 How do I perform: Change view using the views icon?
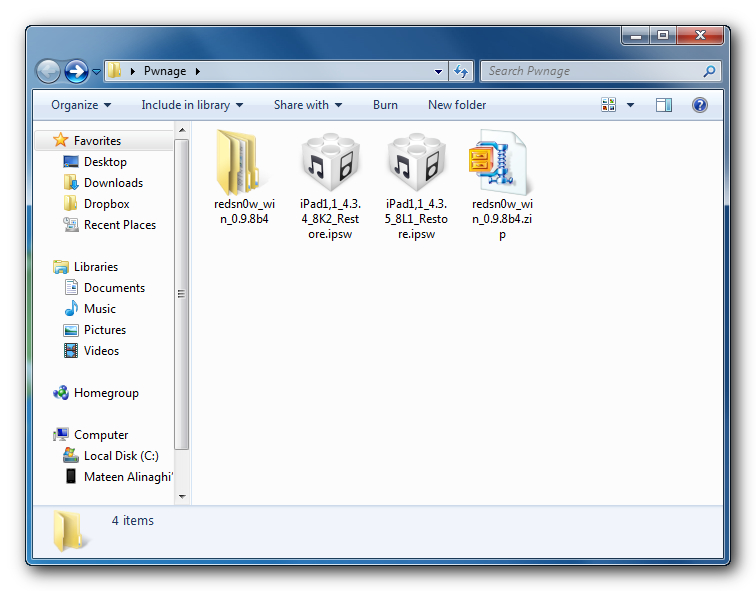coord(609,105)
